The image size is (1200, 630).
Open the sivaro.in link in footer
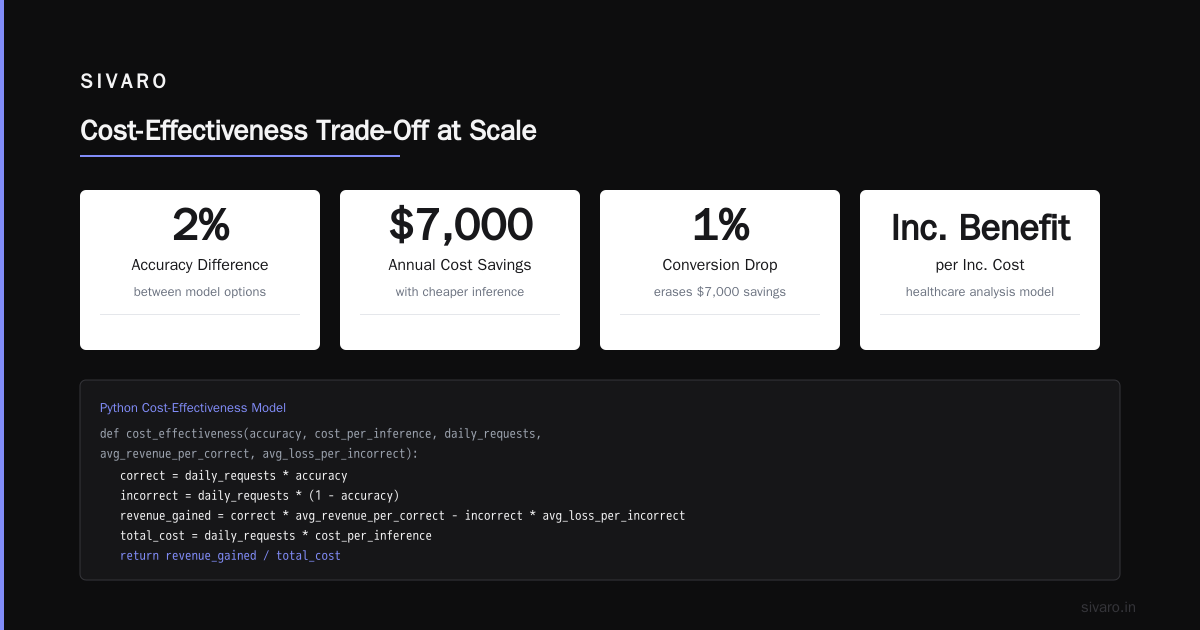point(1109,607)
